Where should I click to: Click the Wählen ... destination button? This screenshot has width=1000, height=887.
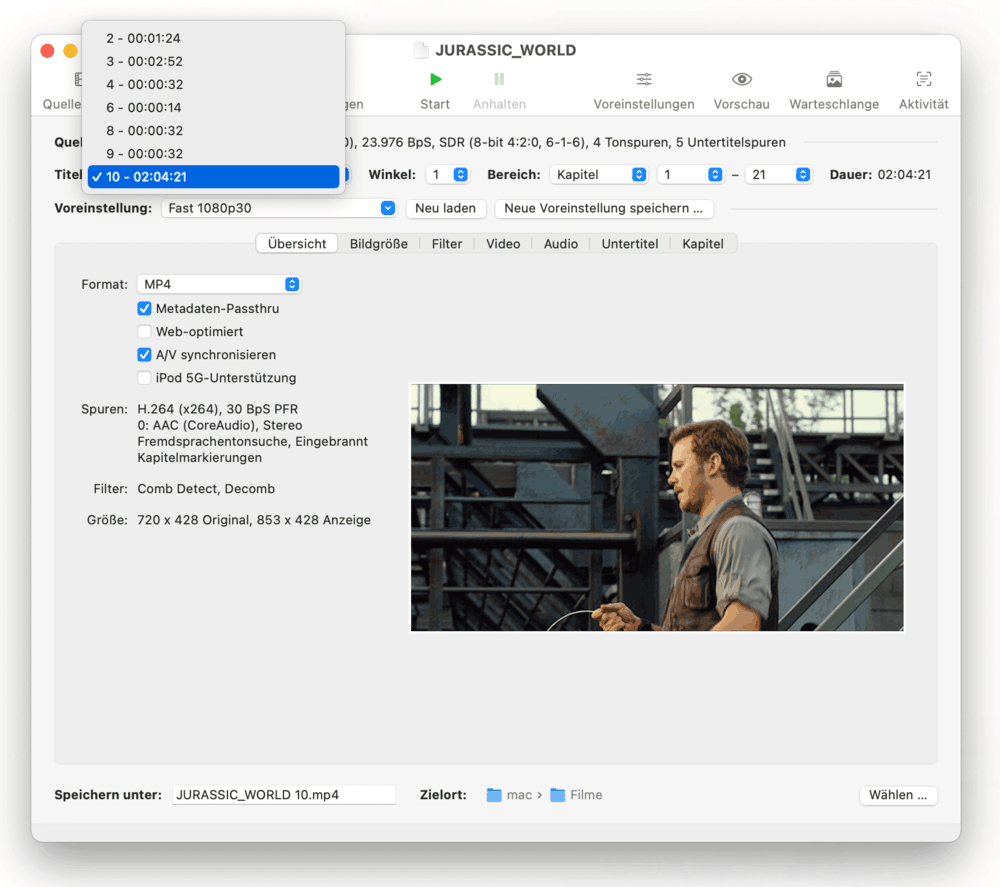coord(897,795)
